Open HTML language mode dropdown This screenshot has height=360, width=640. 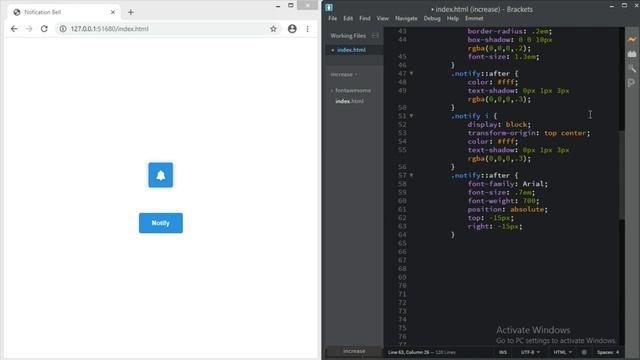[562, 352]
